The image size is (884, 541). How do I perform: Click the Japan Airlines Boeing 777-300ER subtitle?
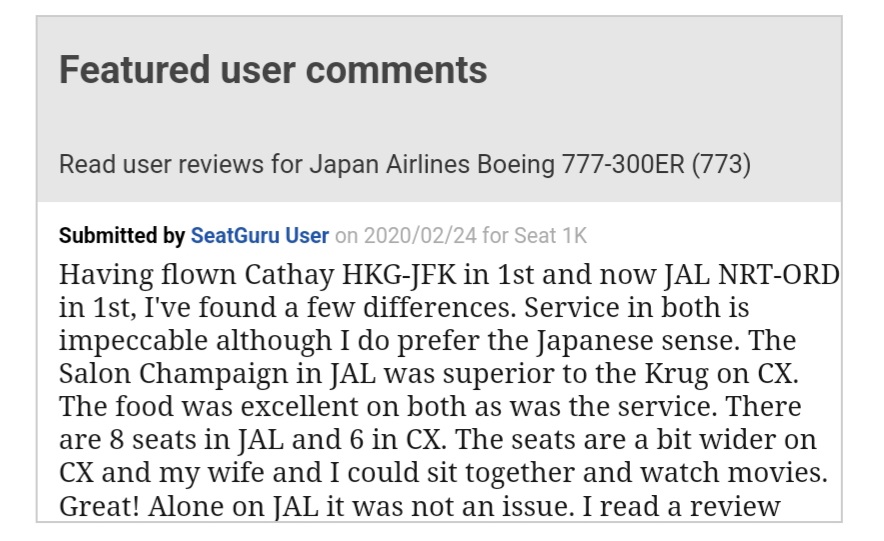(404, 163)
